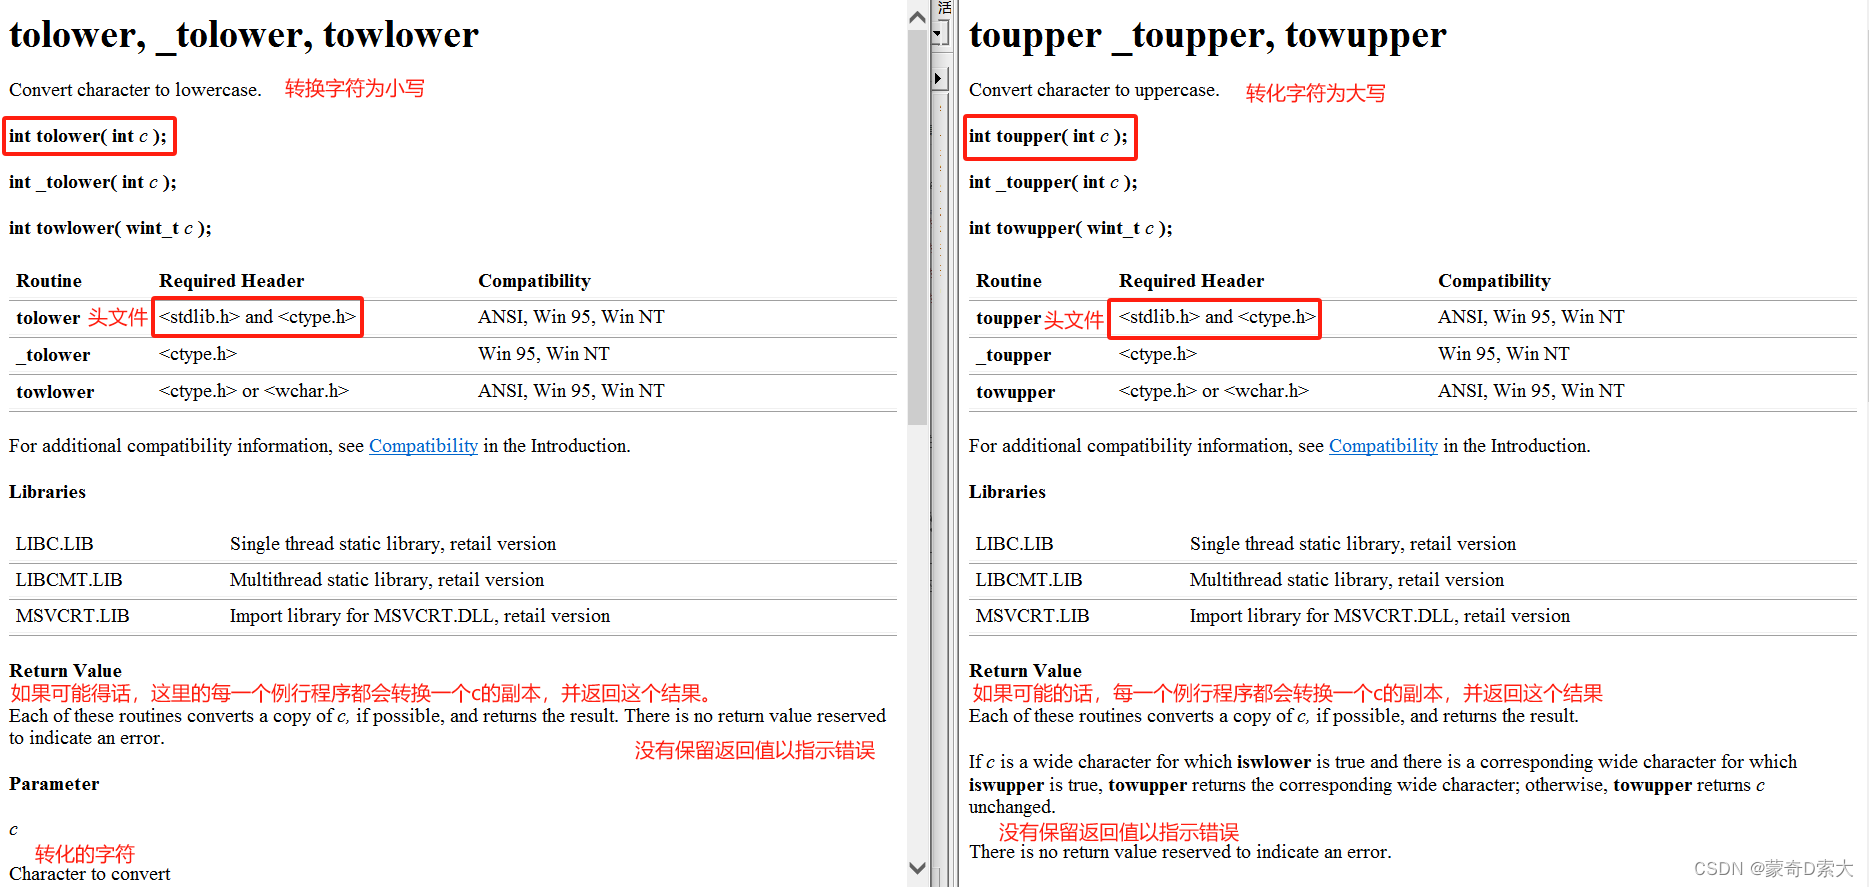Click the prototype "int _toupper( int c );"
This screenshot has width=1869, height=887.
click(x=1053, y=182)
